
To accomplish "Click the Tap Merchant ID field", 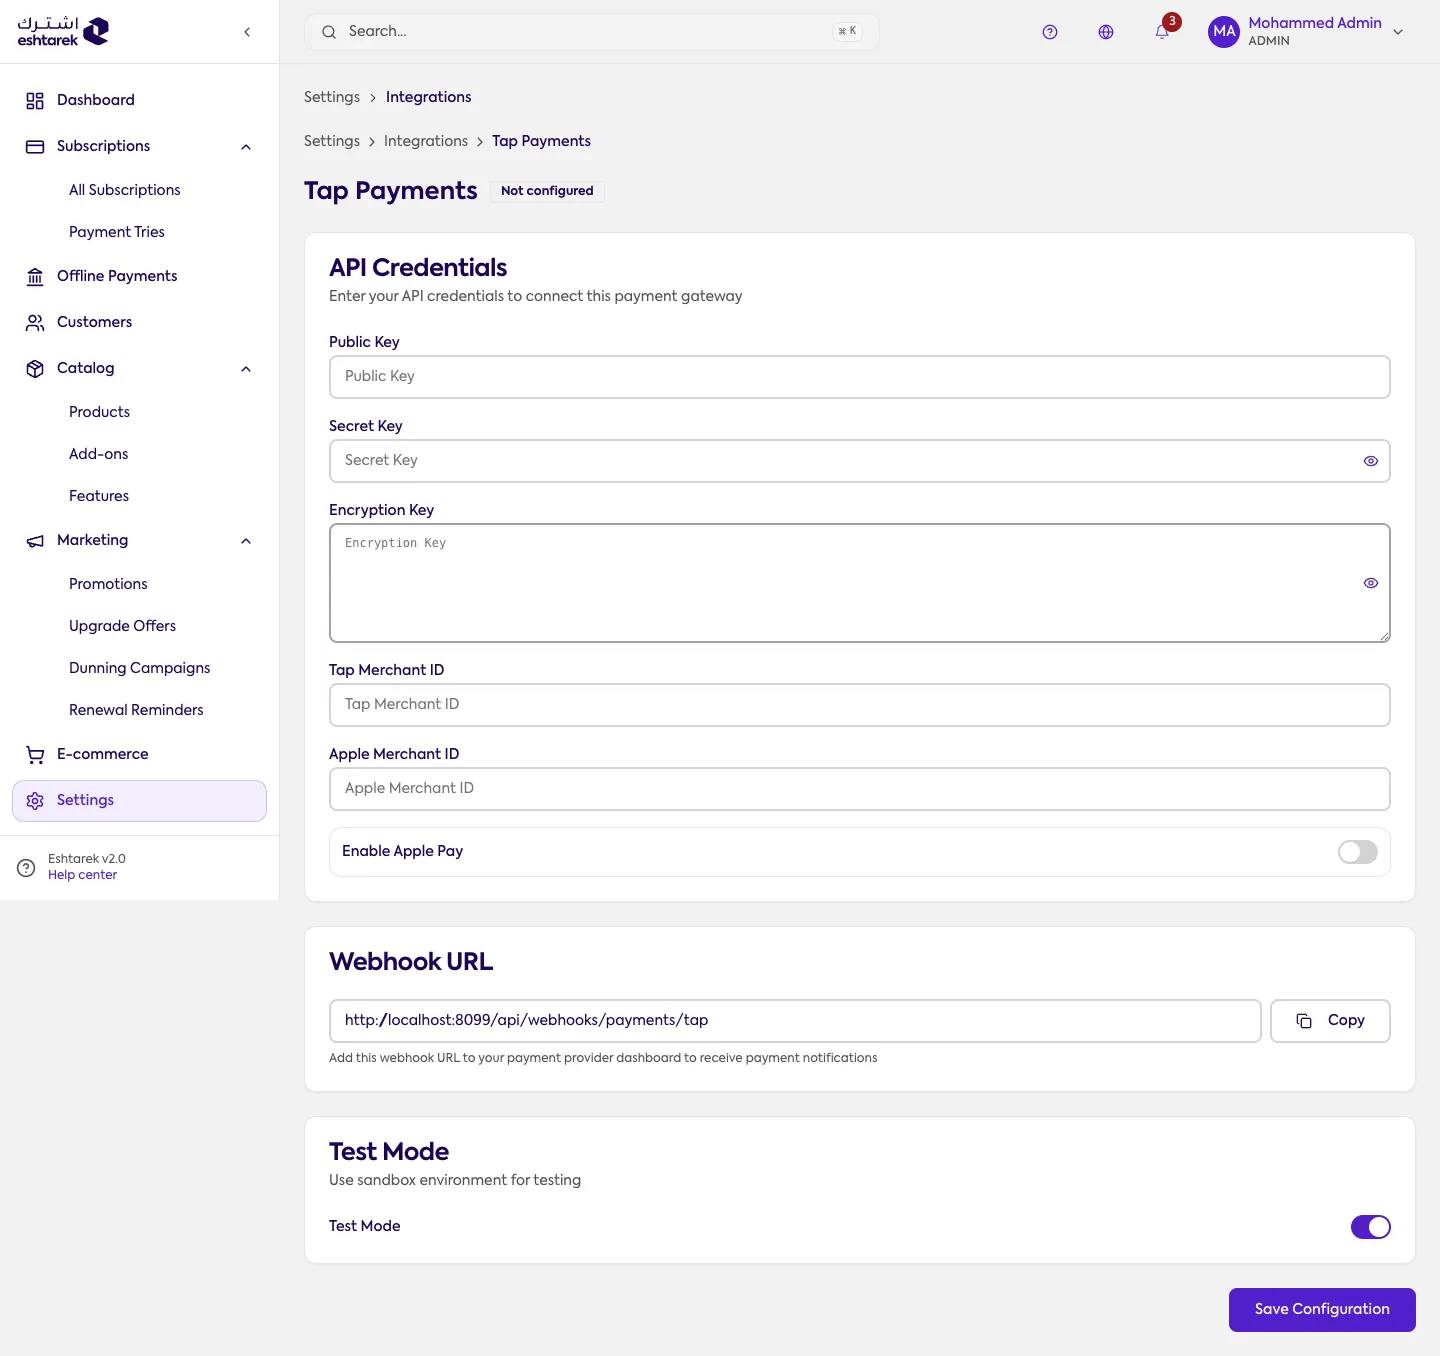I will (860, 705).
